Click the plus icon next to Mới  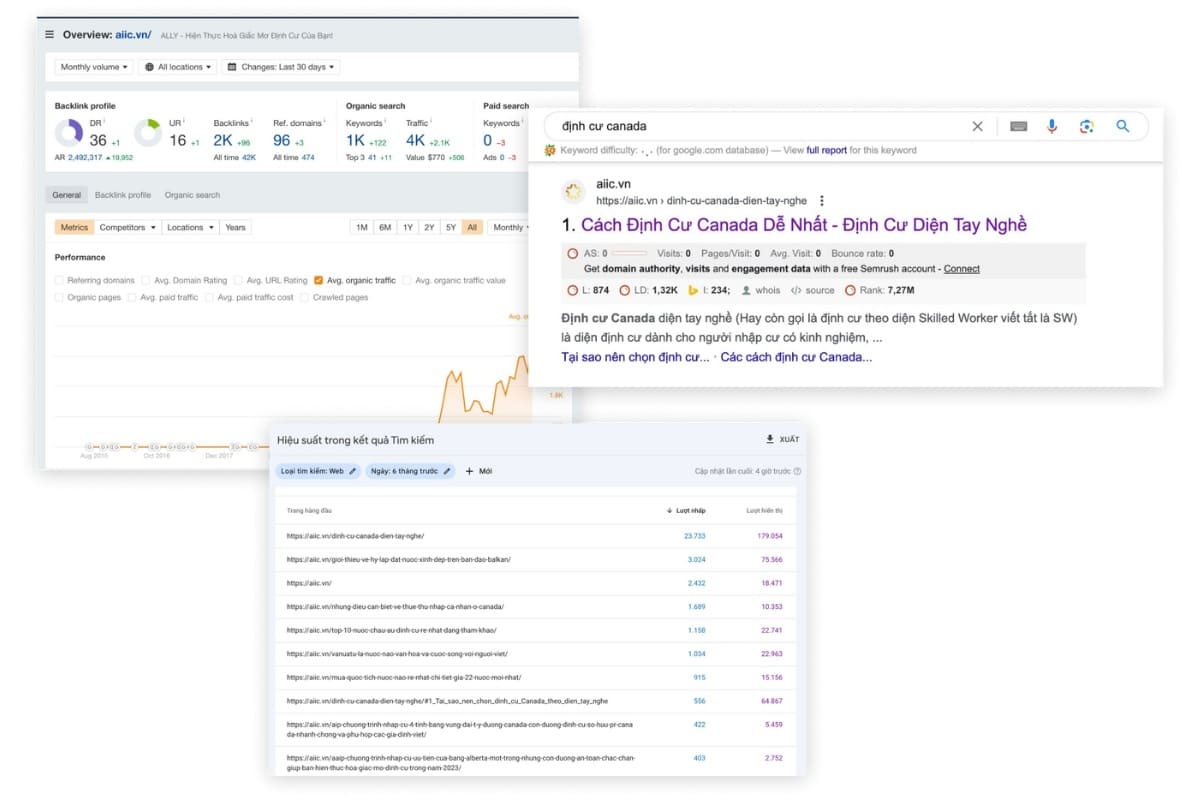[470, 471]
